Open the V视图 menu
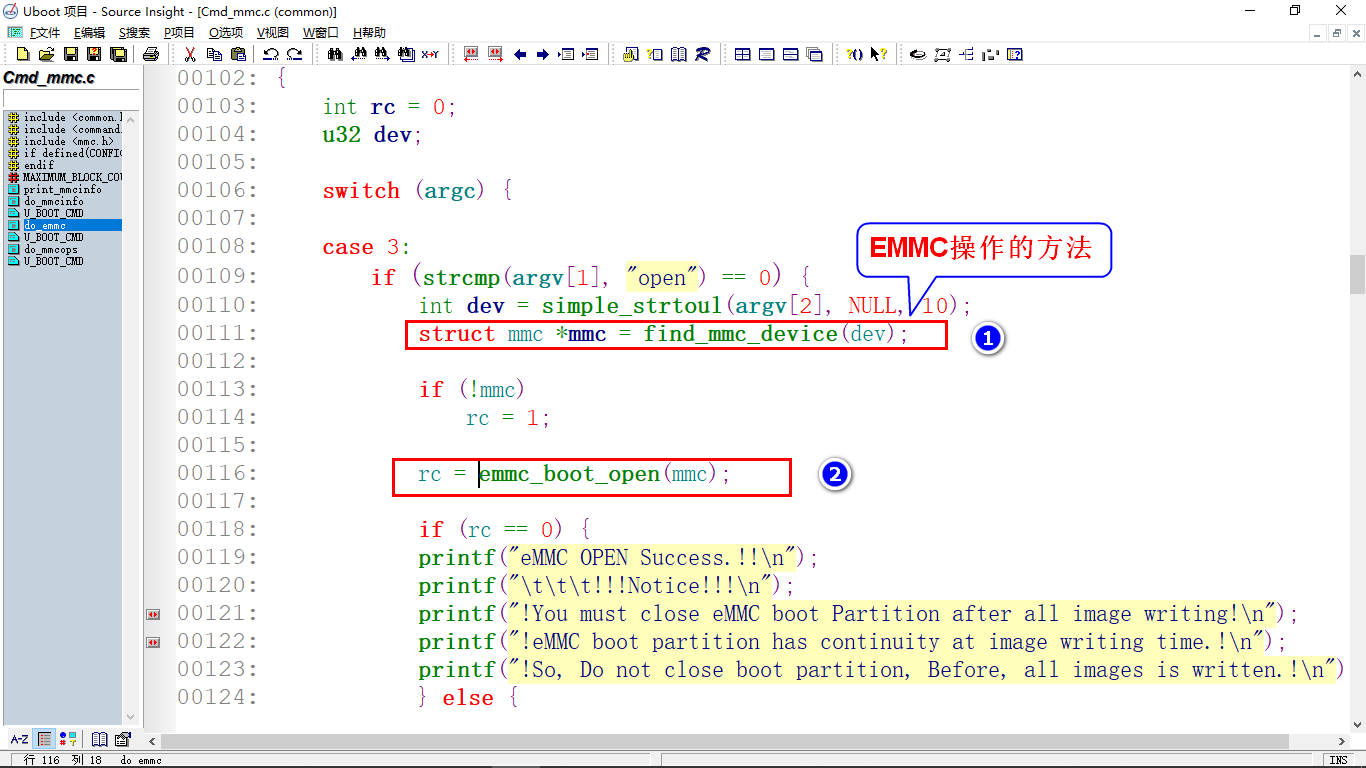The image size is (1366, 768). click(273, 33)
